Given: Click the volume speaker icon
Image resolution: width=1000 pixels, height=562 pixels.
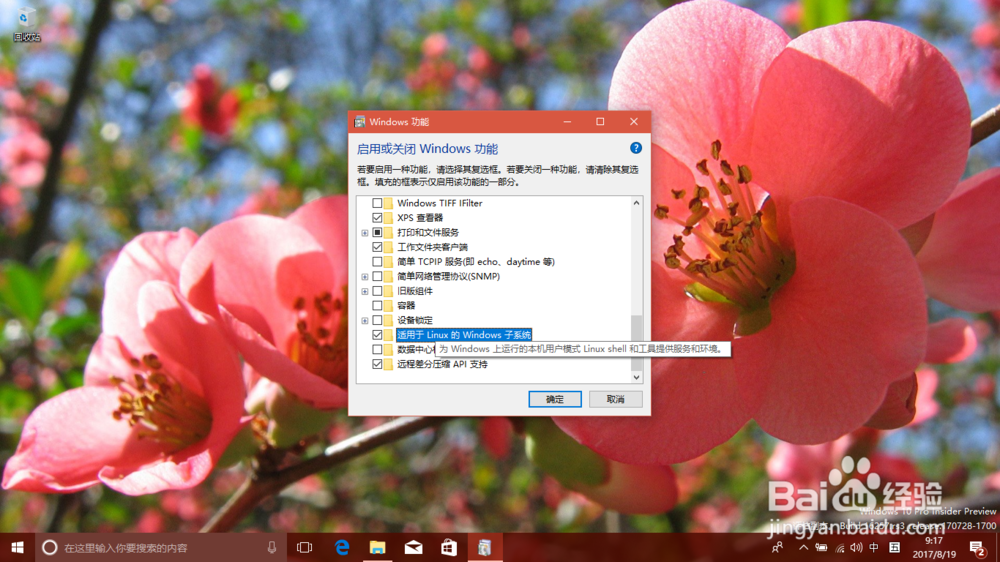Looking at the screenshot, I should pyautogui.click(x=856, y=547).
